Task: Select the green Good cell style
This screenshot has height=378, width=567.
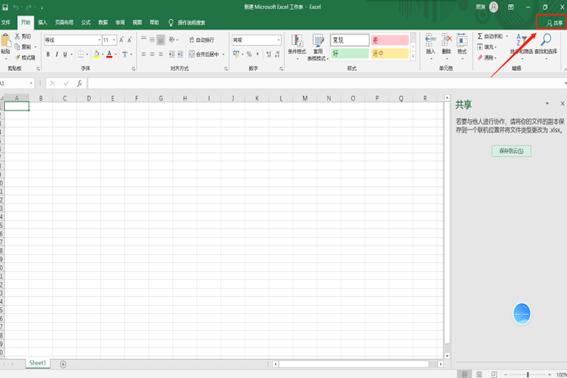Action: pos(349,53)
